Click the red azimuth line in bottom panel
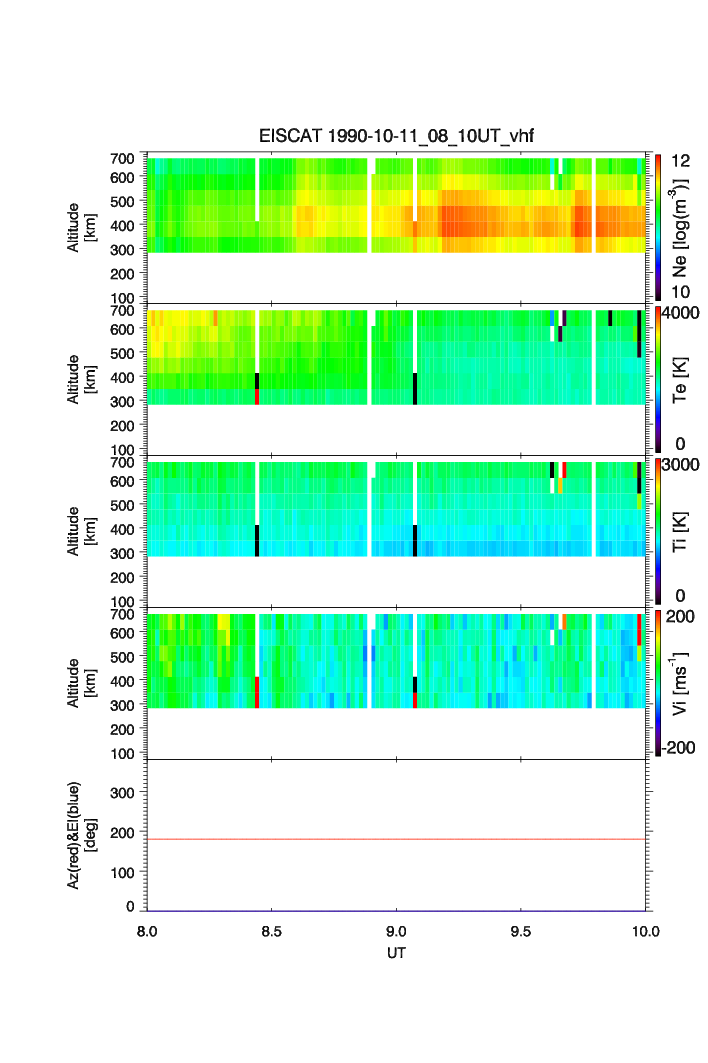Image resolution: width=708 pixels, height=1063 pixels. point(396,839)
